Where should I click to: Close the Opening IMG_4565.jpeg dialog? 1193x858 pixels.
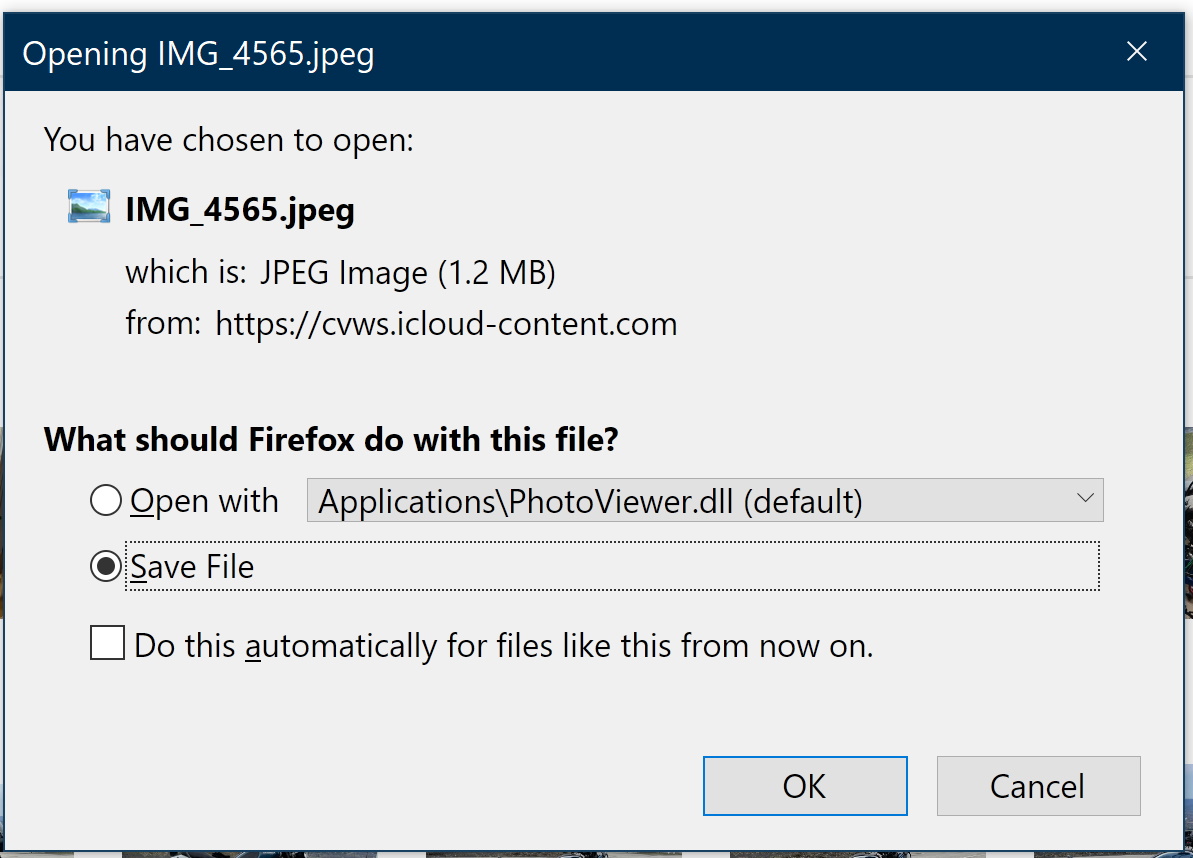tap(1137, 52)
